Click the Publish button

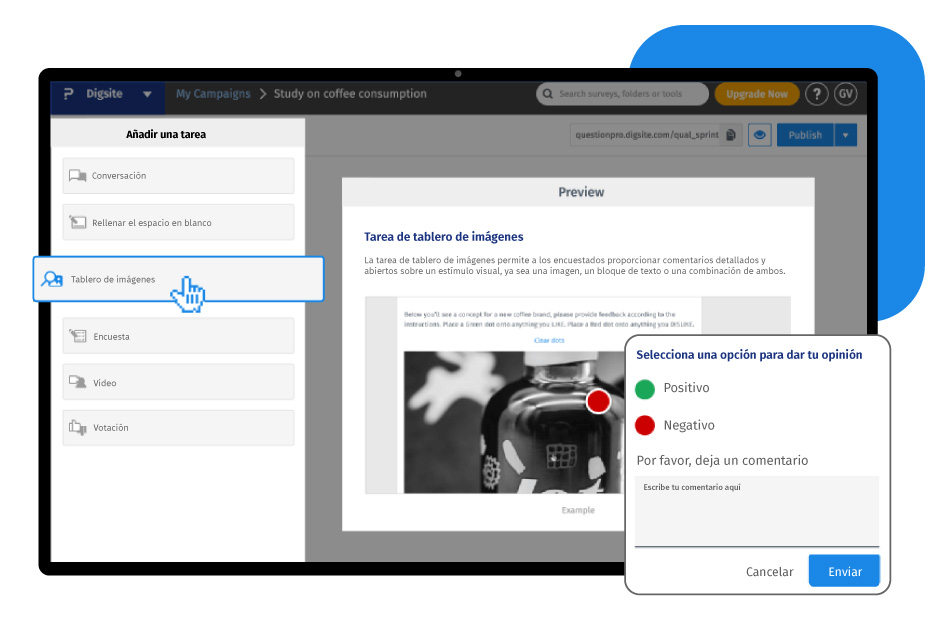point(805,135)
